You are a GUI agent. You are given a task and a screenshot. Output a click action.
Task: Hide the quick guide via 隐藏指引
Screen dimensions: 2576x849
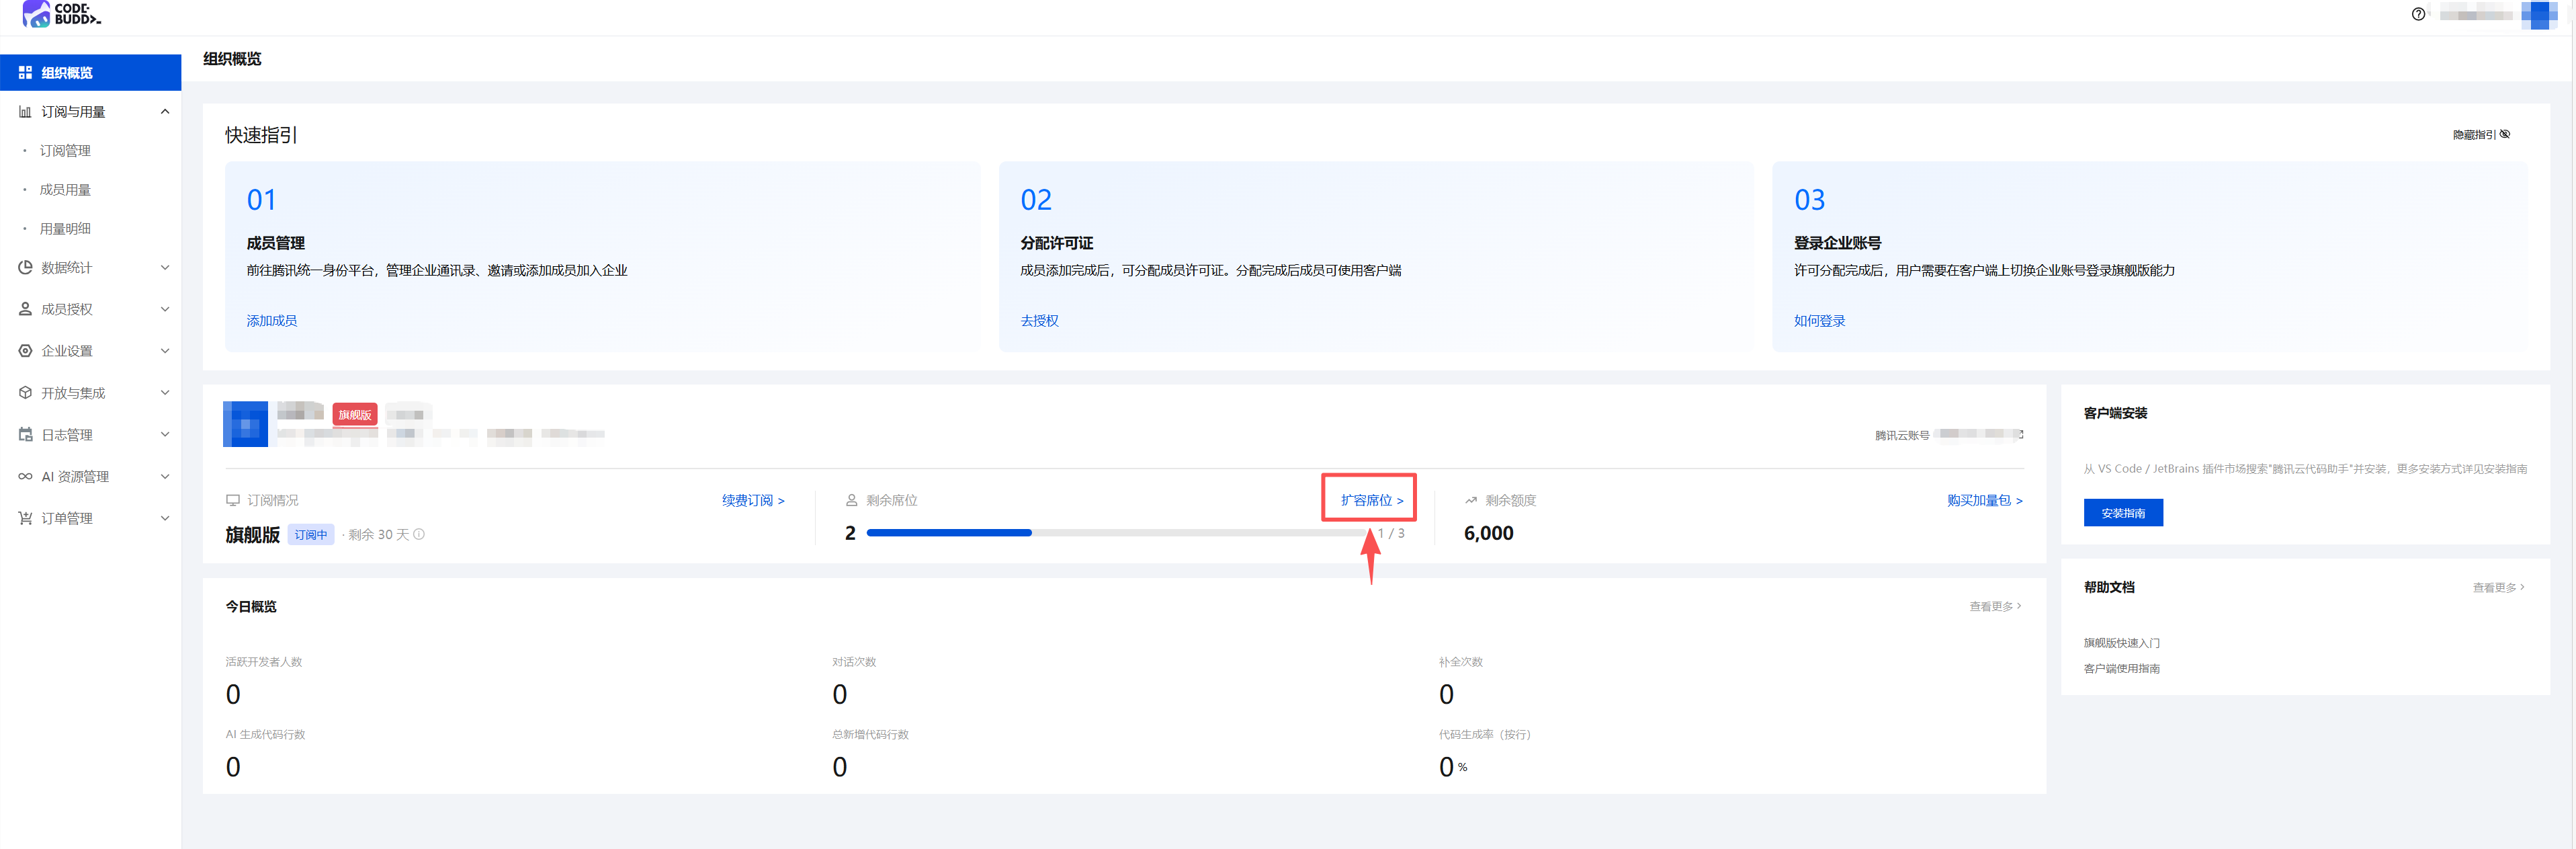click(x=2480, y=134)
